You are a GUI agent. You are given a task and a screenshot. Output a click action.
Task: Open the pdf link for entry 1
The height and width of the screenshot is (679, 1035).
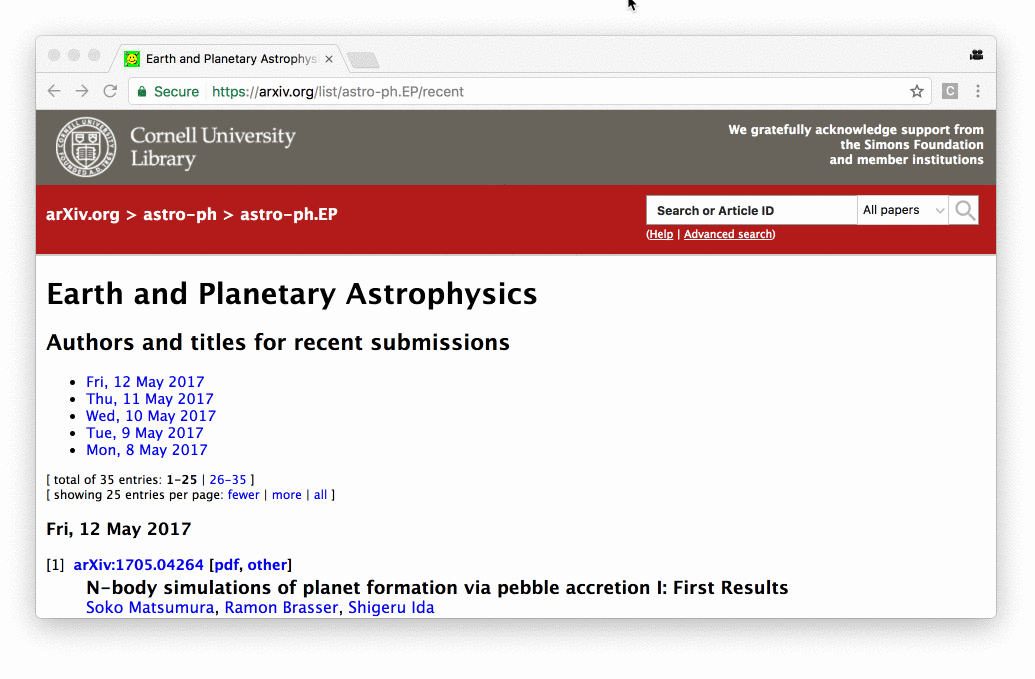coord(226,565)
